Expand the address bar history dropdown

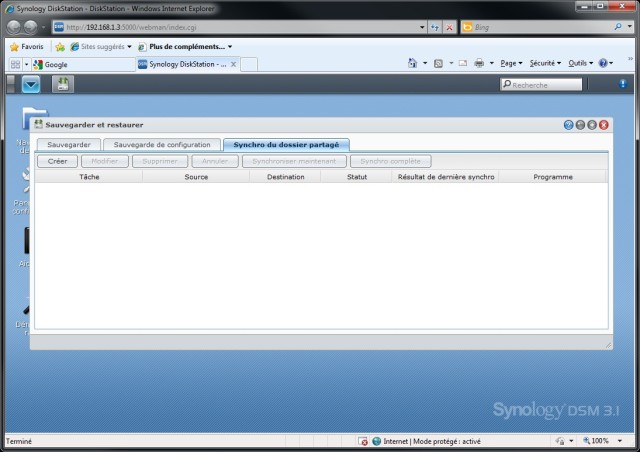tap(422, 27)
